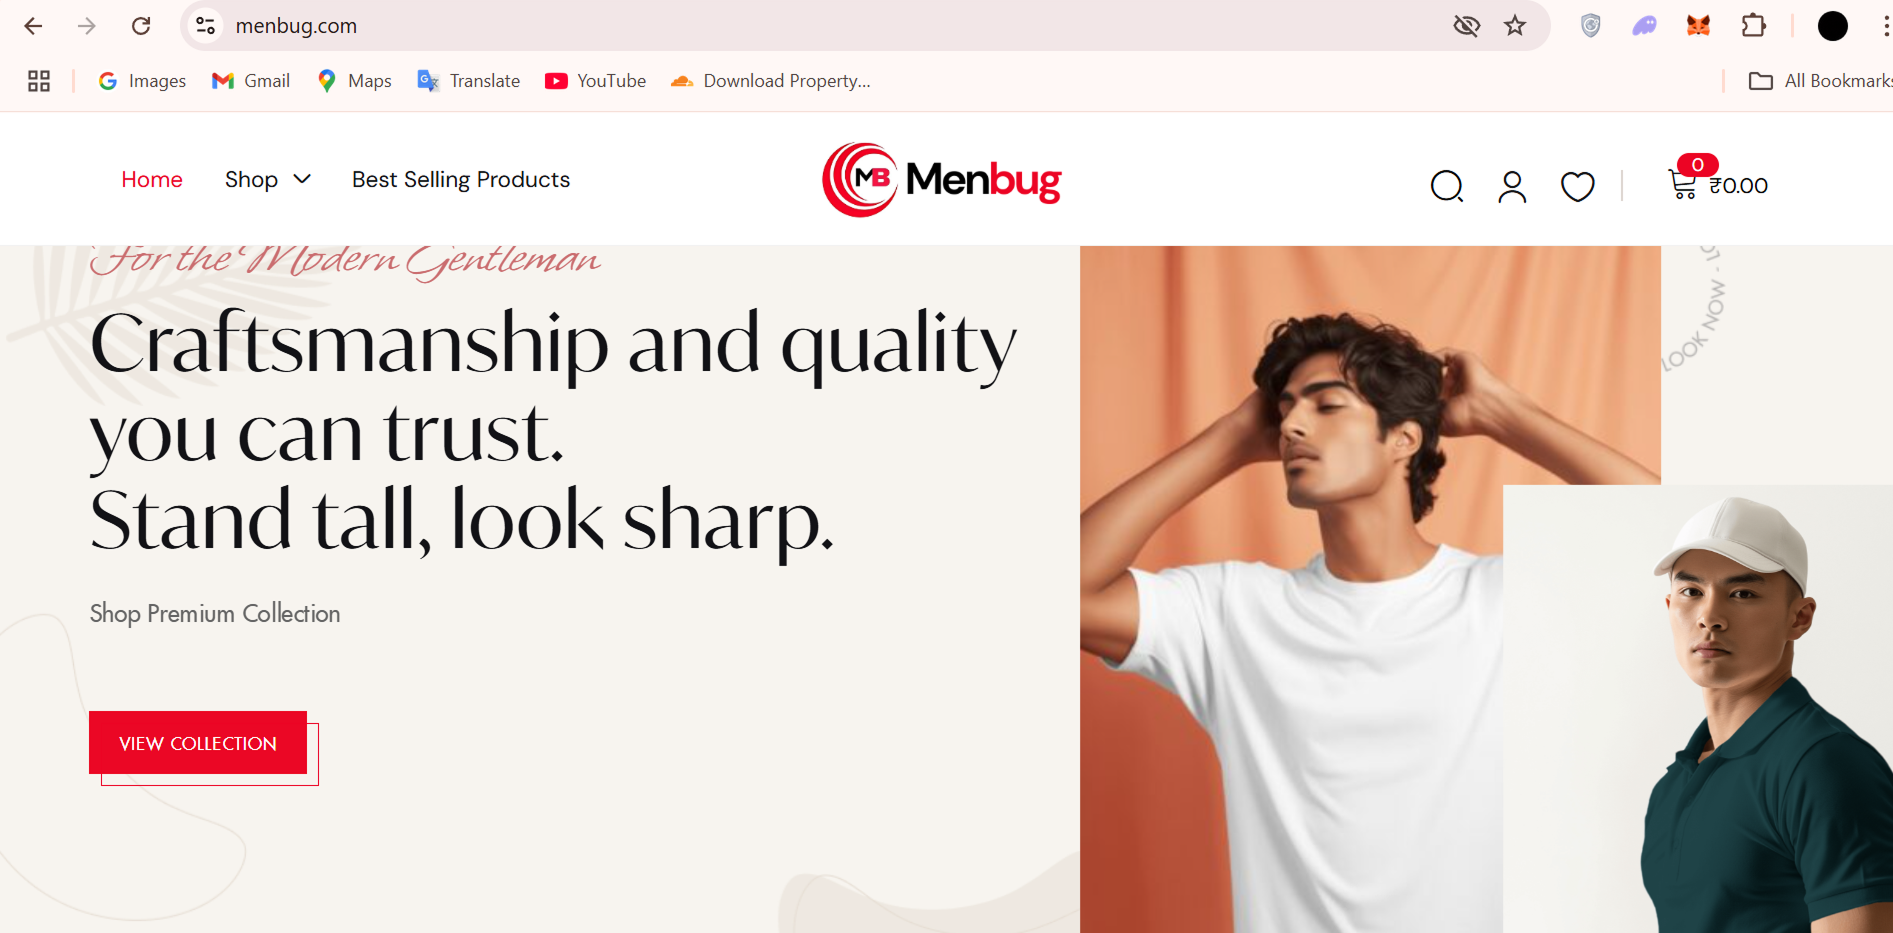1893x933 pixels.
Task: View site information in address bar
Action: [x=205, y=26]
